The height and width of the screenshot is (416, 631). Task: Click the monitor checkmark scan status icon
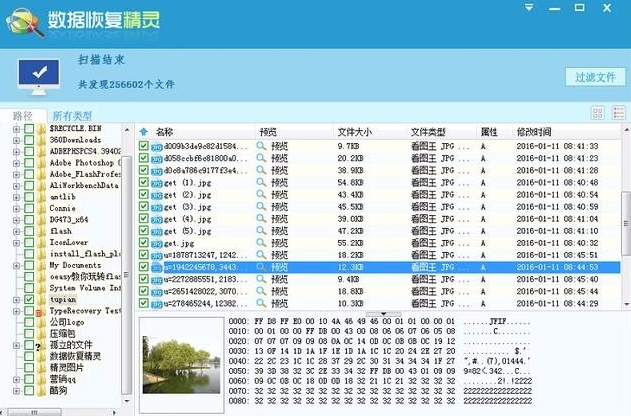pos(38,72)
